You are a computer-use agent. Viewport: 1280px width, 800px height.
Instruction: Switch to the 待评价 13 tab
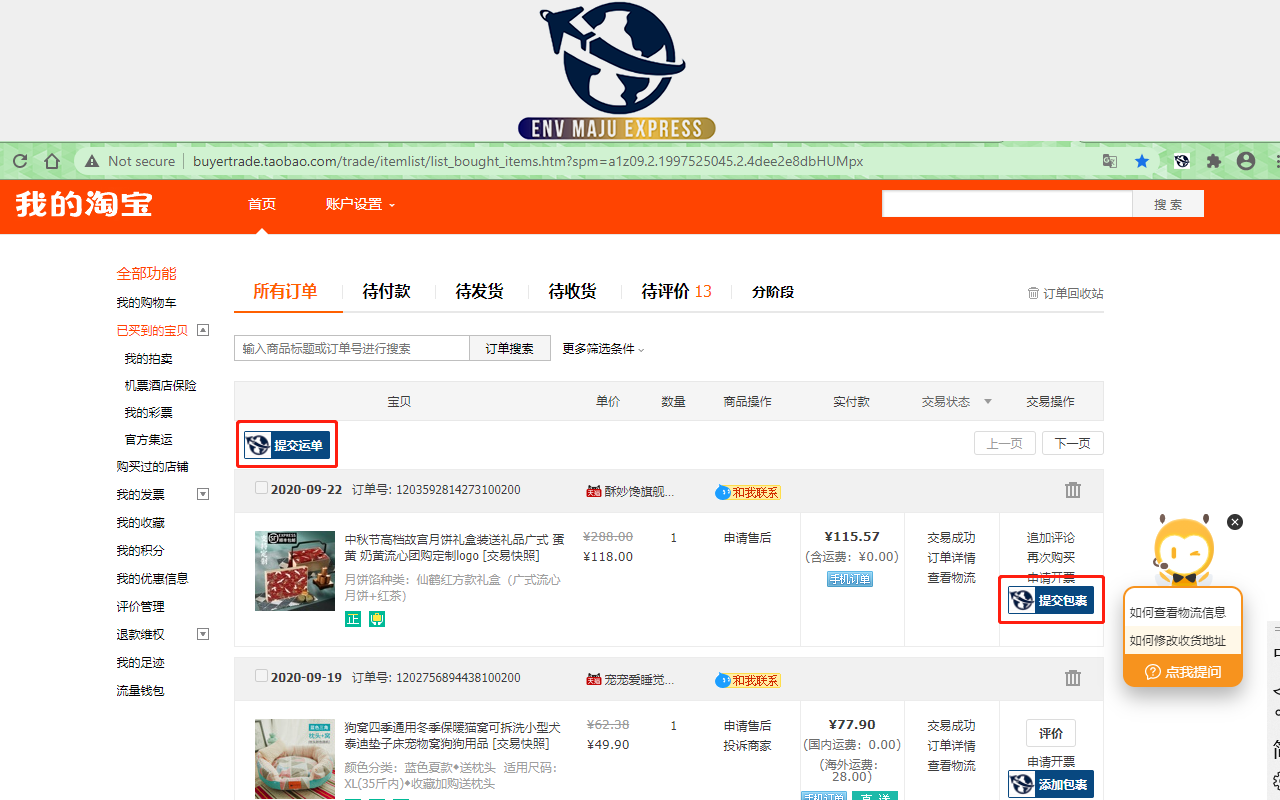point(677,292)
